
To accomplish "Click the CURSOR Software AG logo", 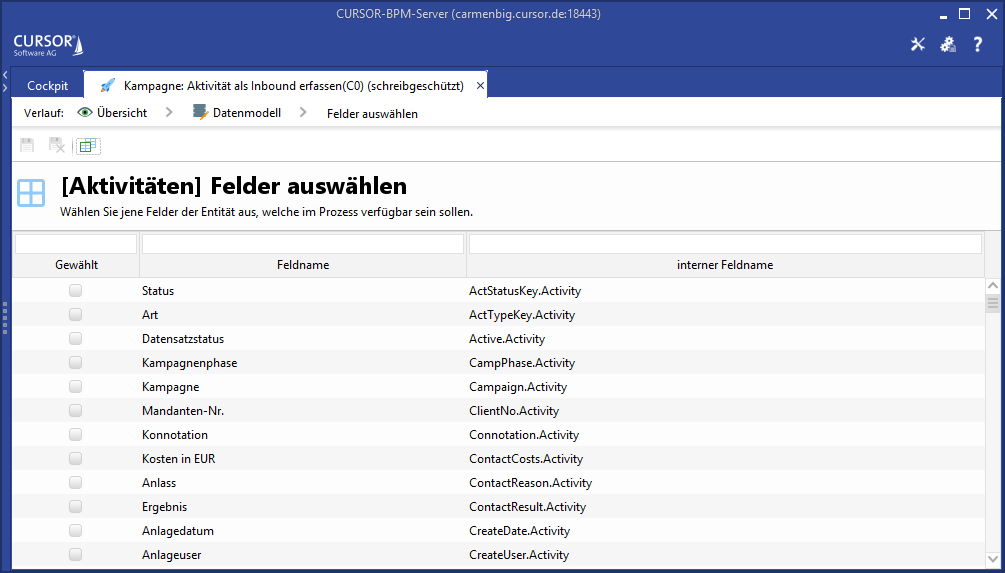I will (48, 45).
